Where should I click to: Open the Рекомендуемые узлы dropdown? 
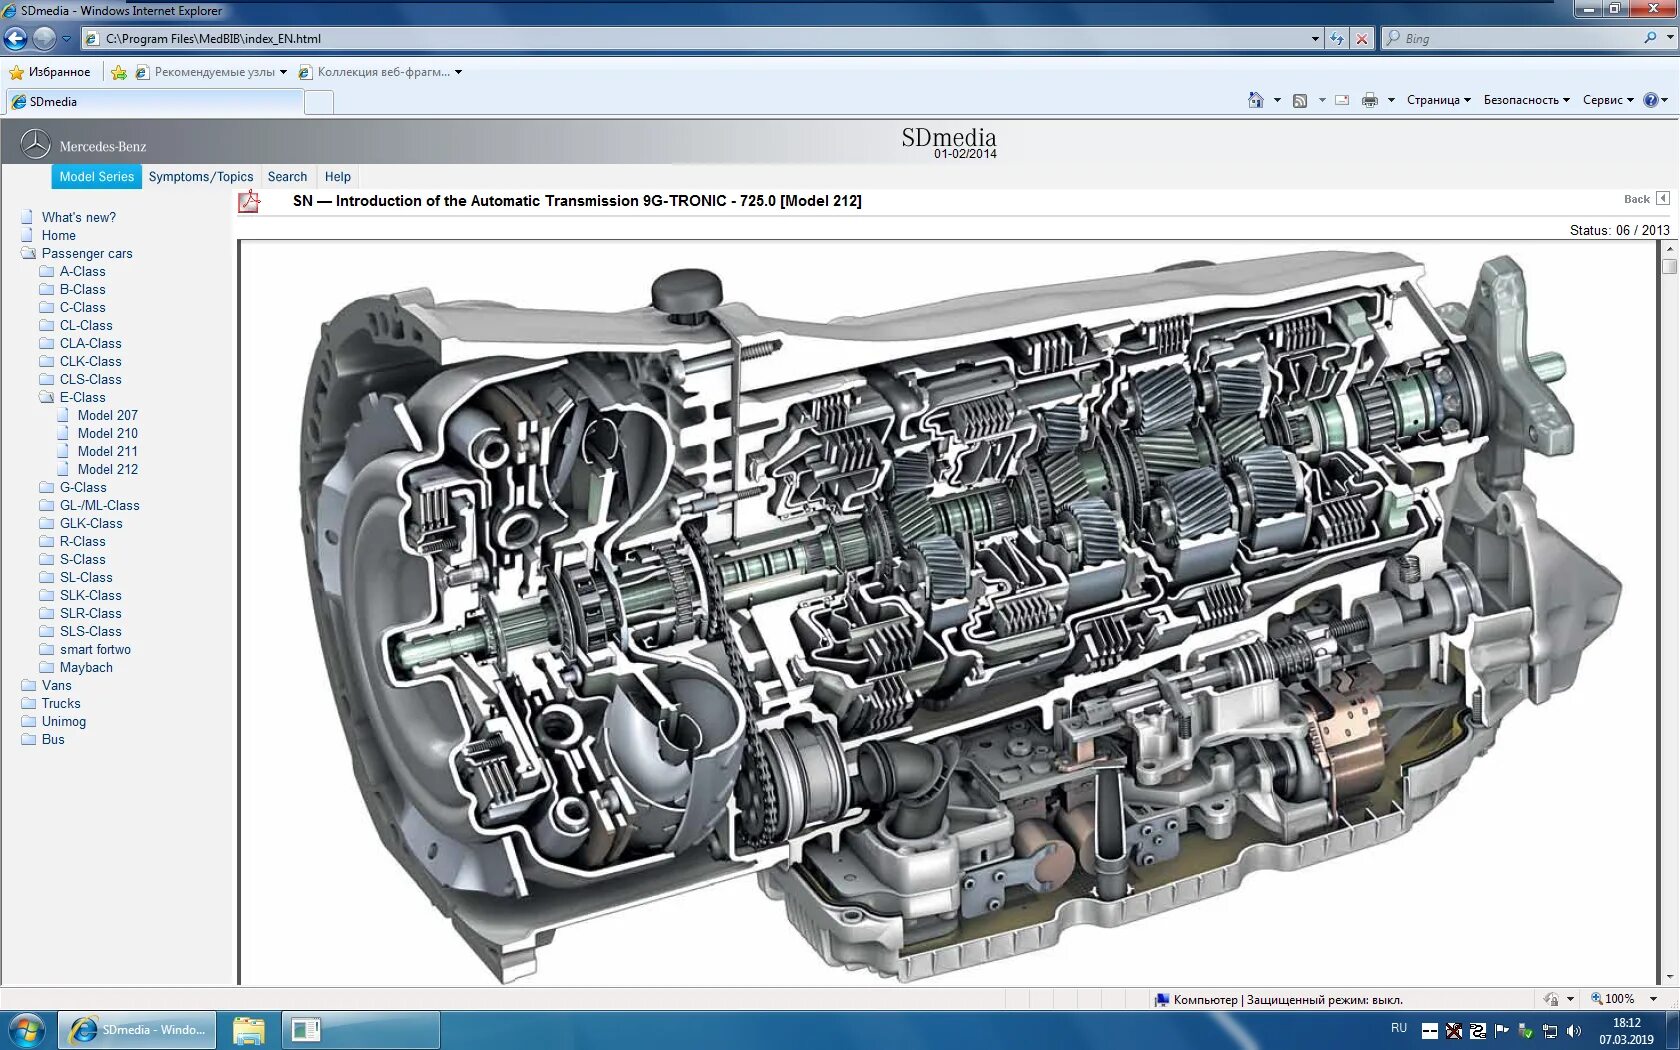pos(211,72)
